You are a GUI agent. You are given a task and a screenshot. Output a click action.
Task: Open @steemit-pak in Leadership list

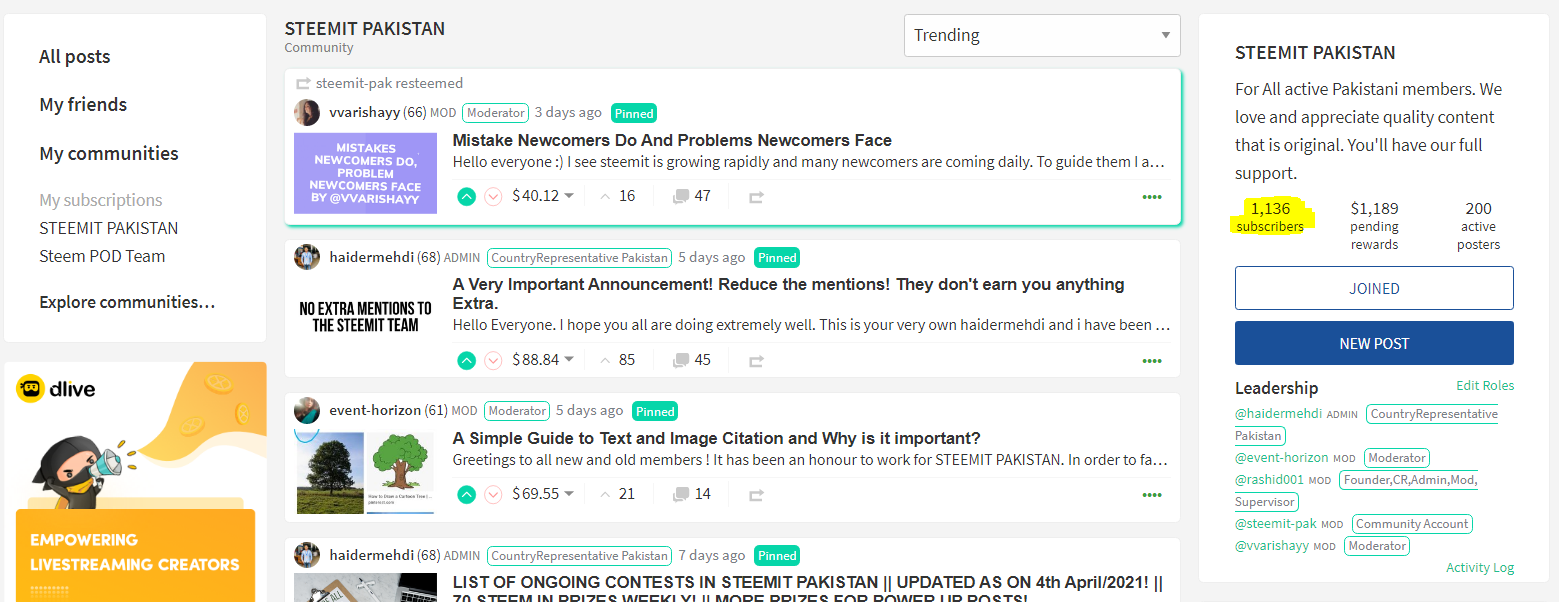click(1275, 524)
